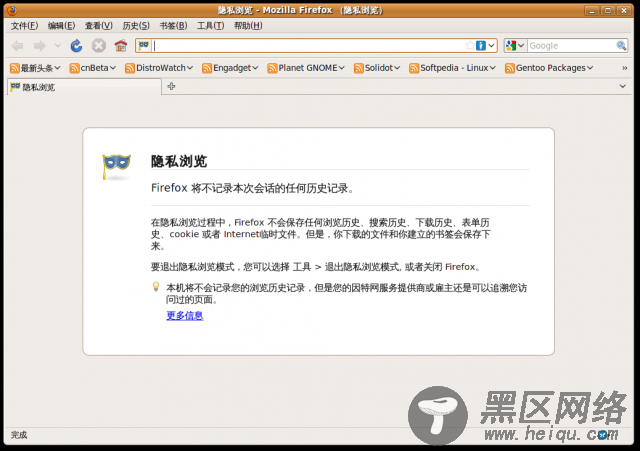Open the 文件(F) menu
The image size is (640, 451).
(24, 26)
